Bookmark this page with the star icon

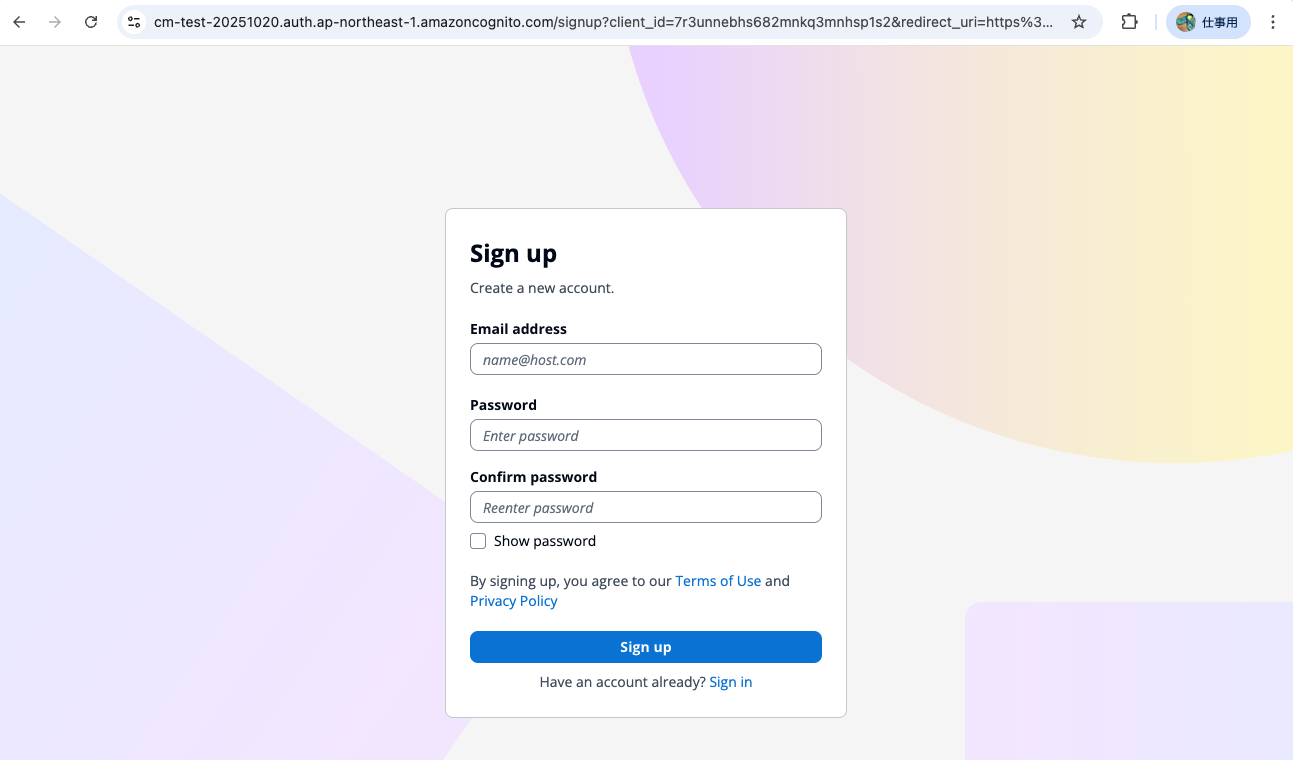point(1079,22)
